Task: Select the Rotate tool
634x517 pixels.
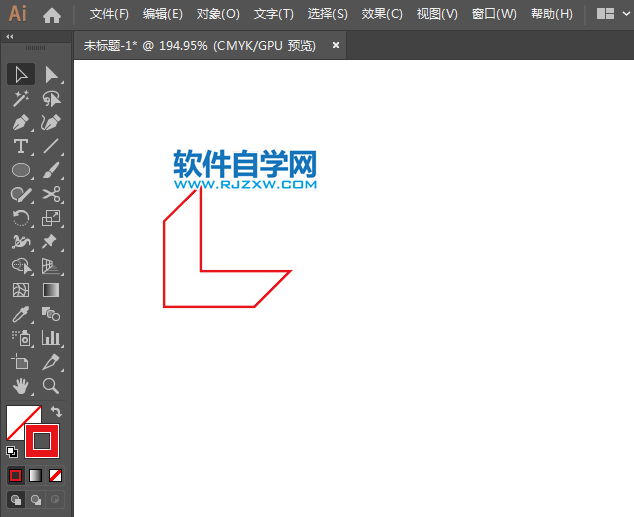Action: (x=21, y=218)
